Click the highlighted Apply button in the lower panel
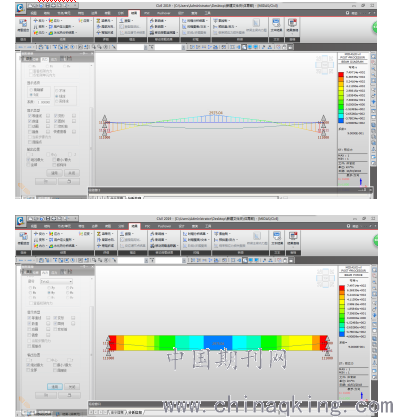This screenshot has height=417, width=393. [x=55, y=387]
